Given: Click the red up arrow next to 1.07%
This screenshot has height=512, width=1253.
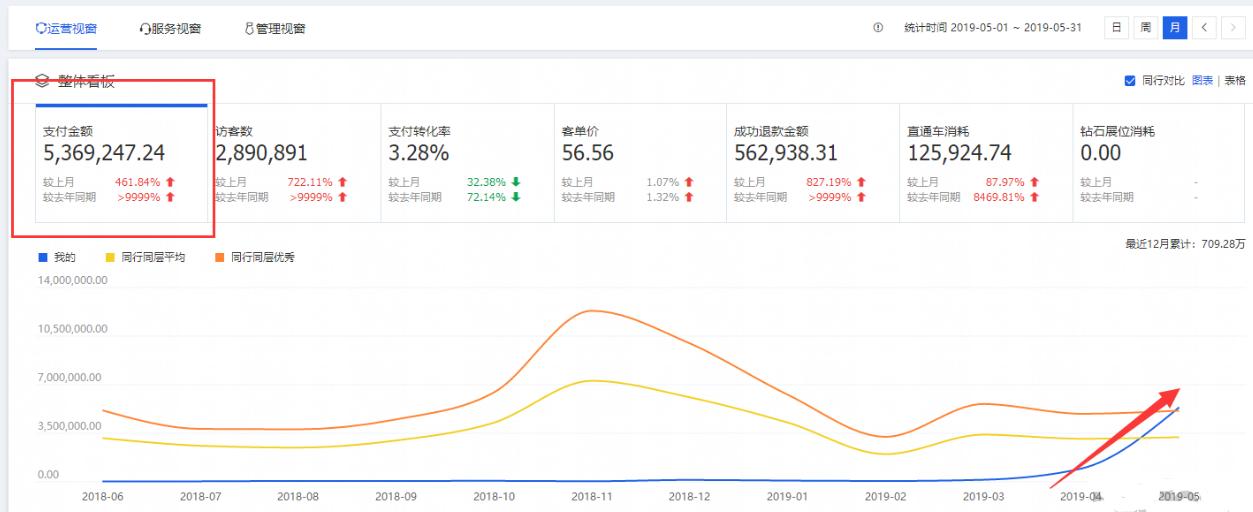Looking at the screenshot, I should click(689, 182).
